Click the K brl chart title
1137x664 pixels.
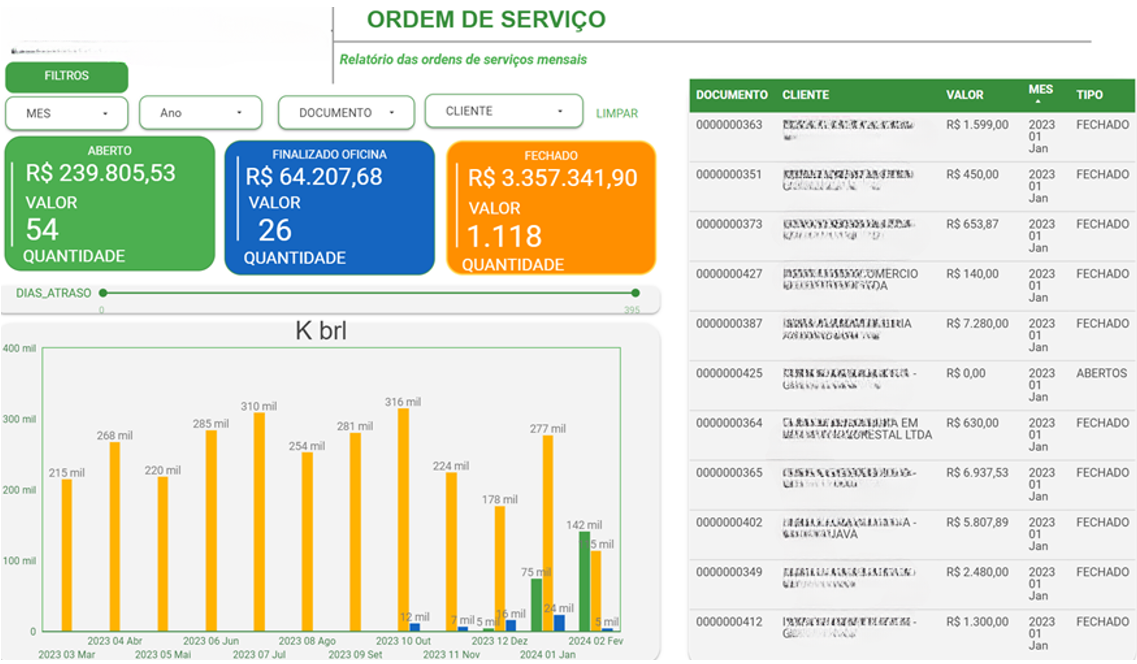tap(321, 331)
